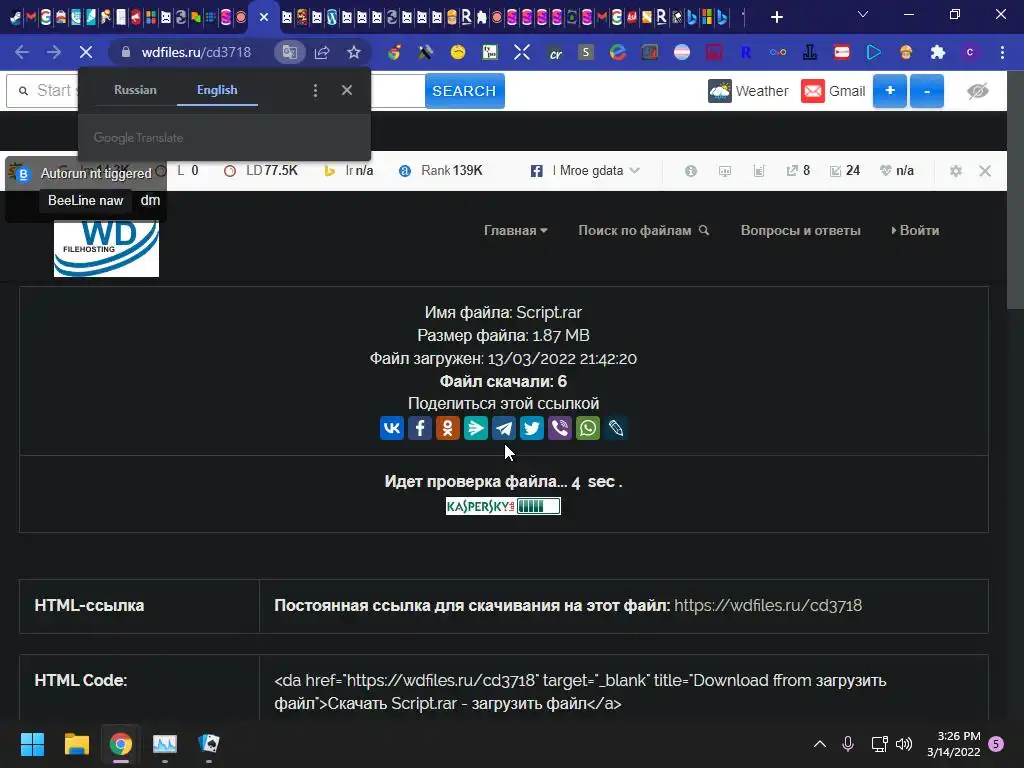Click external links count 8 icon

(x=798, y=171)
